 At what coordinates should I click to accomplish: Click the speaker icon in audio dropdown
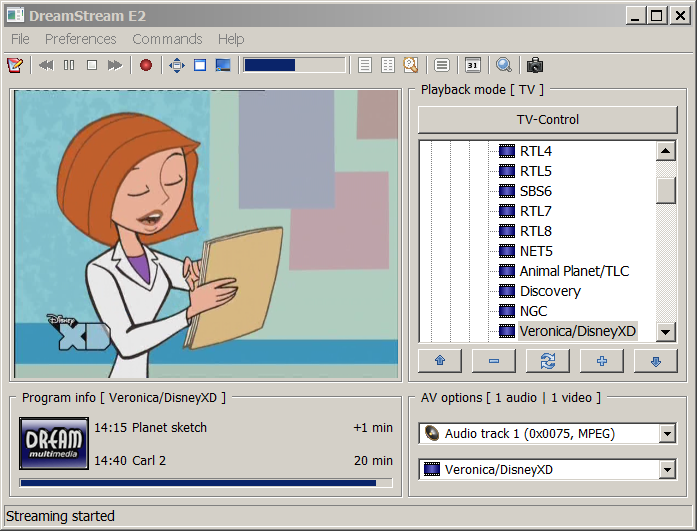click(431, 433)
